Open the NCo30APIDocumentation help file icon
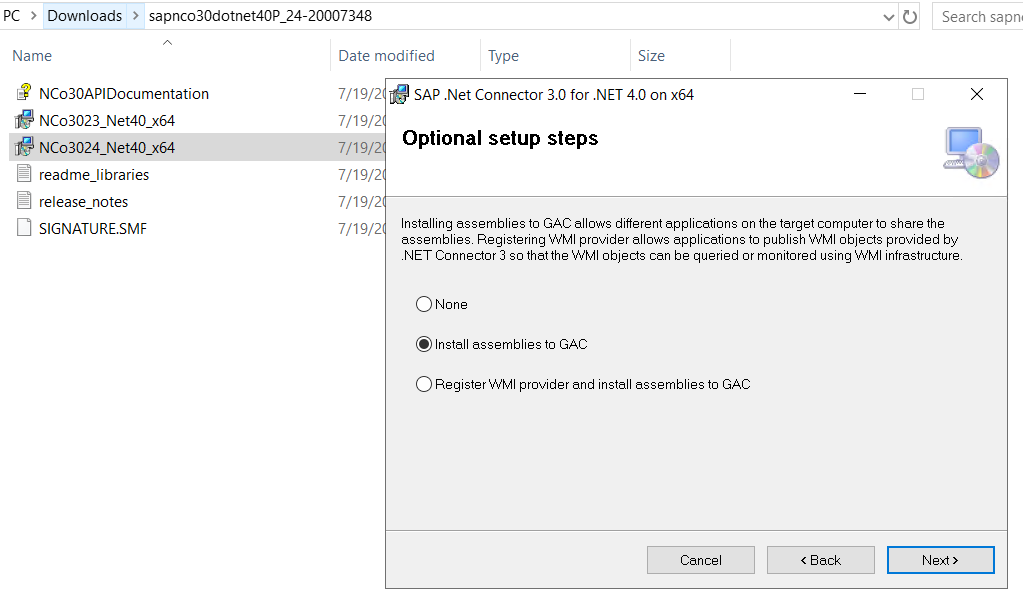The image size is (1023, 598). (24, 93)
